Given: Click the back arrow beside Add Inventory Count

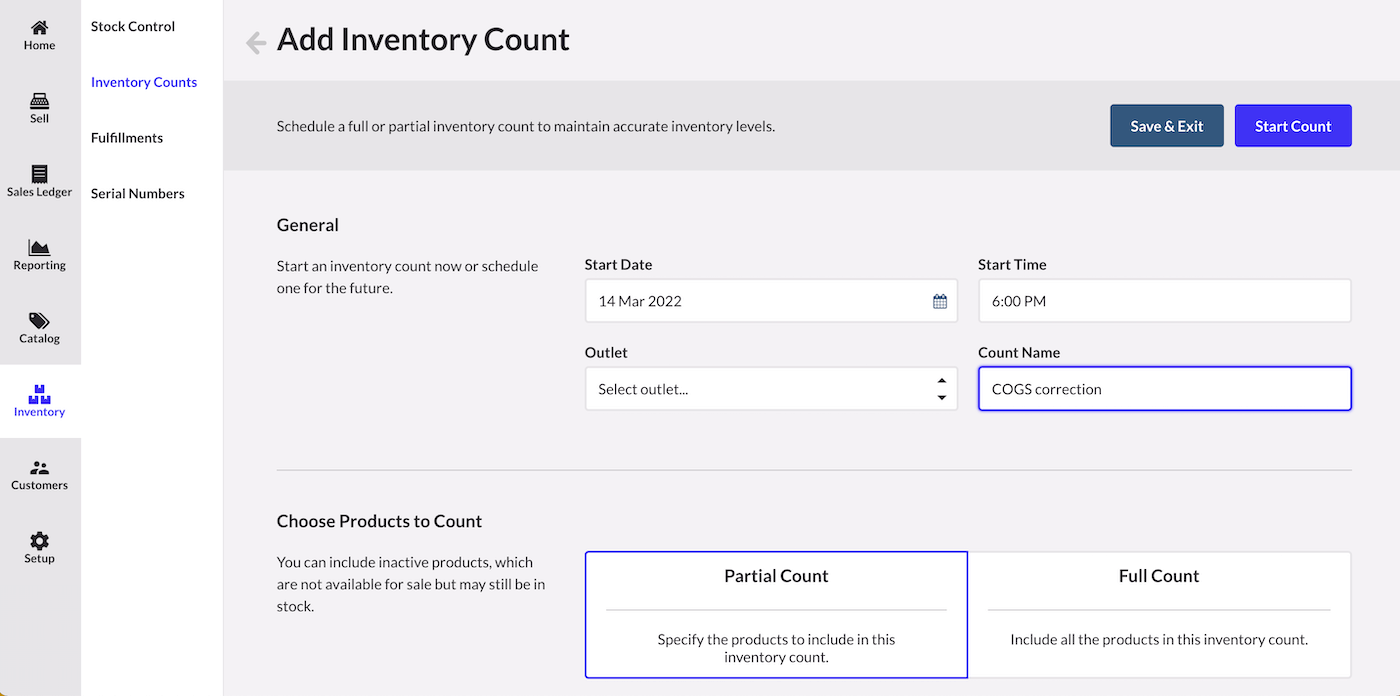Looking at the screenshot, I should click(x=256, y=42).
